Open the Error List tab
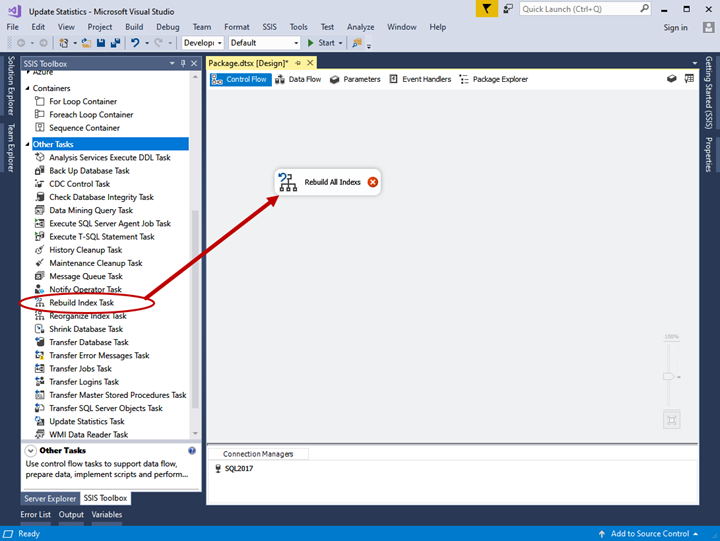This screenshot has height=541, width=720. click(x=35, y=514)
